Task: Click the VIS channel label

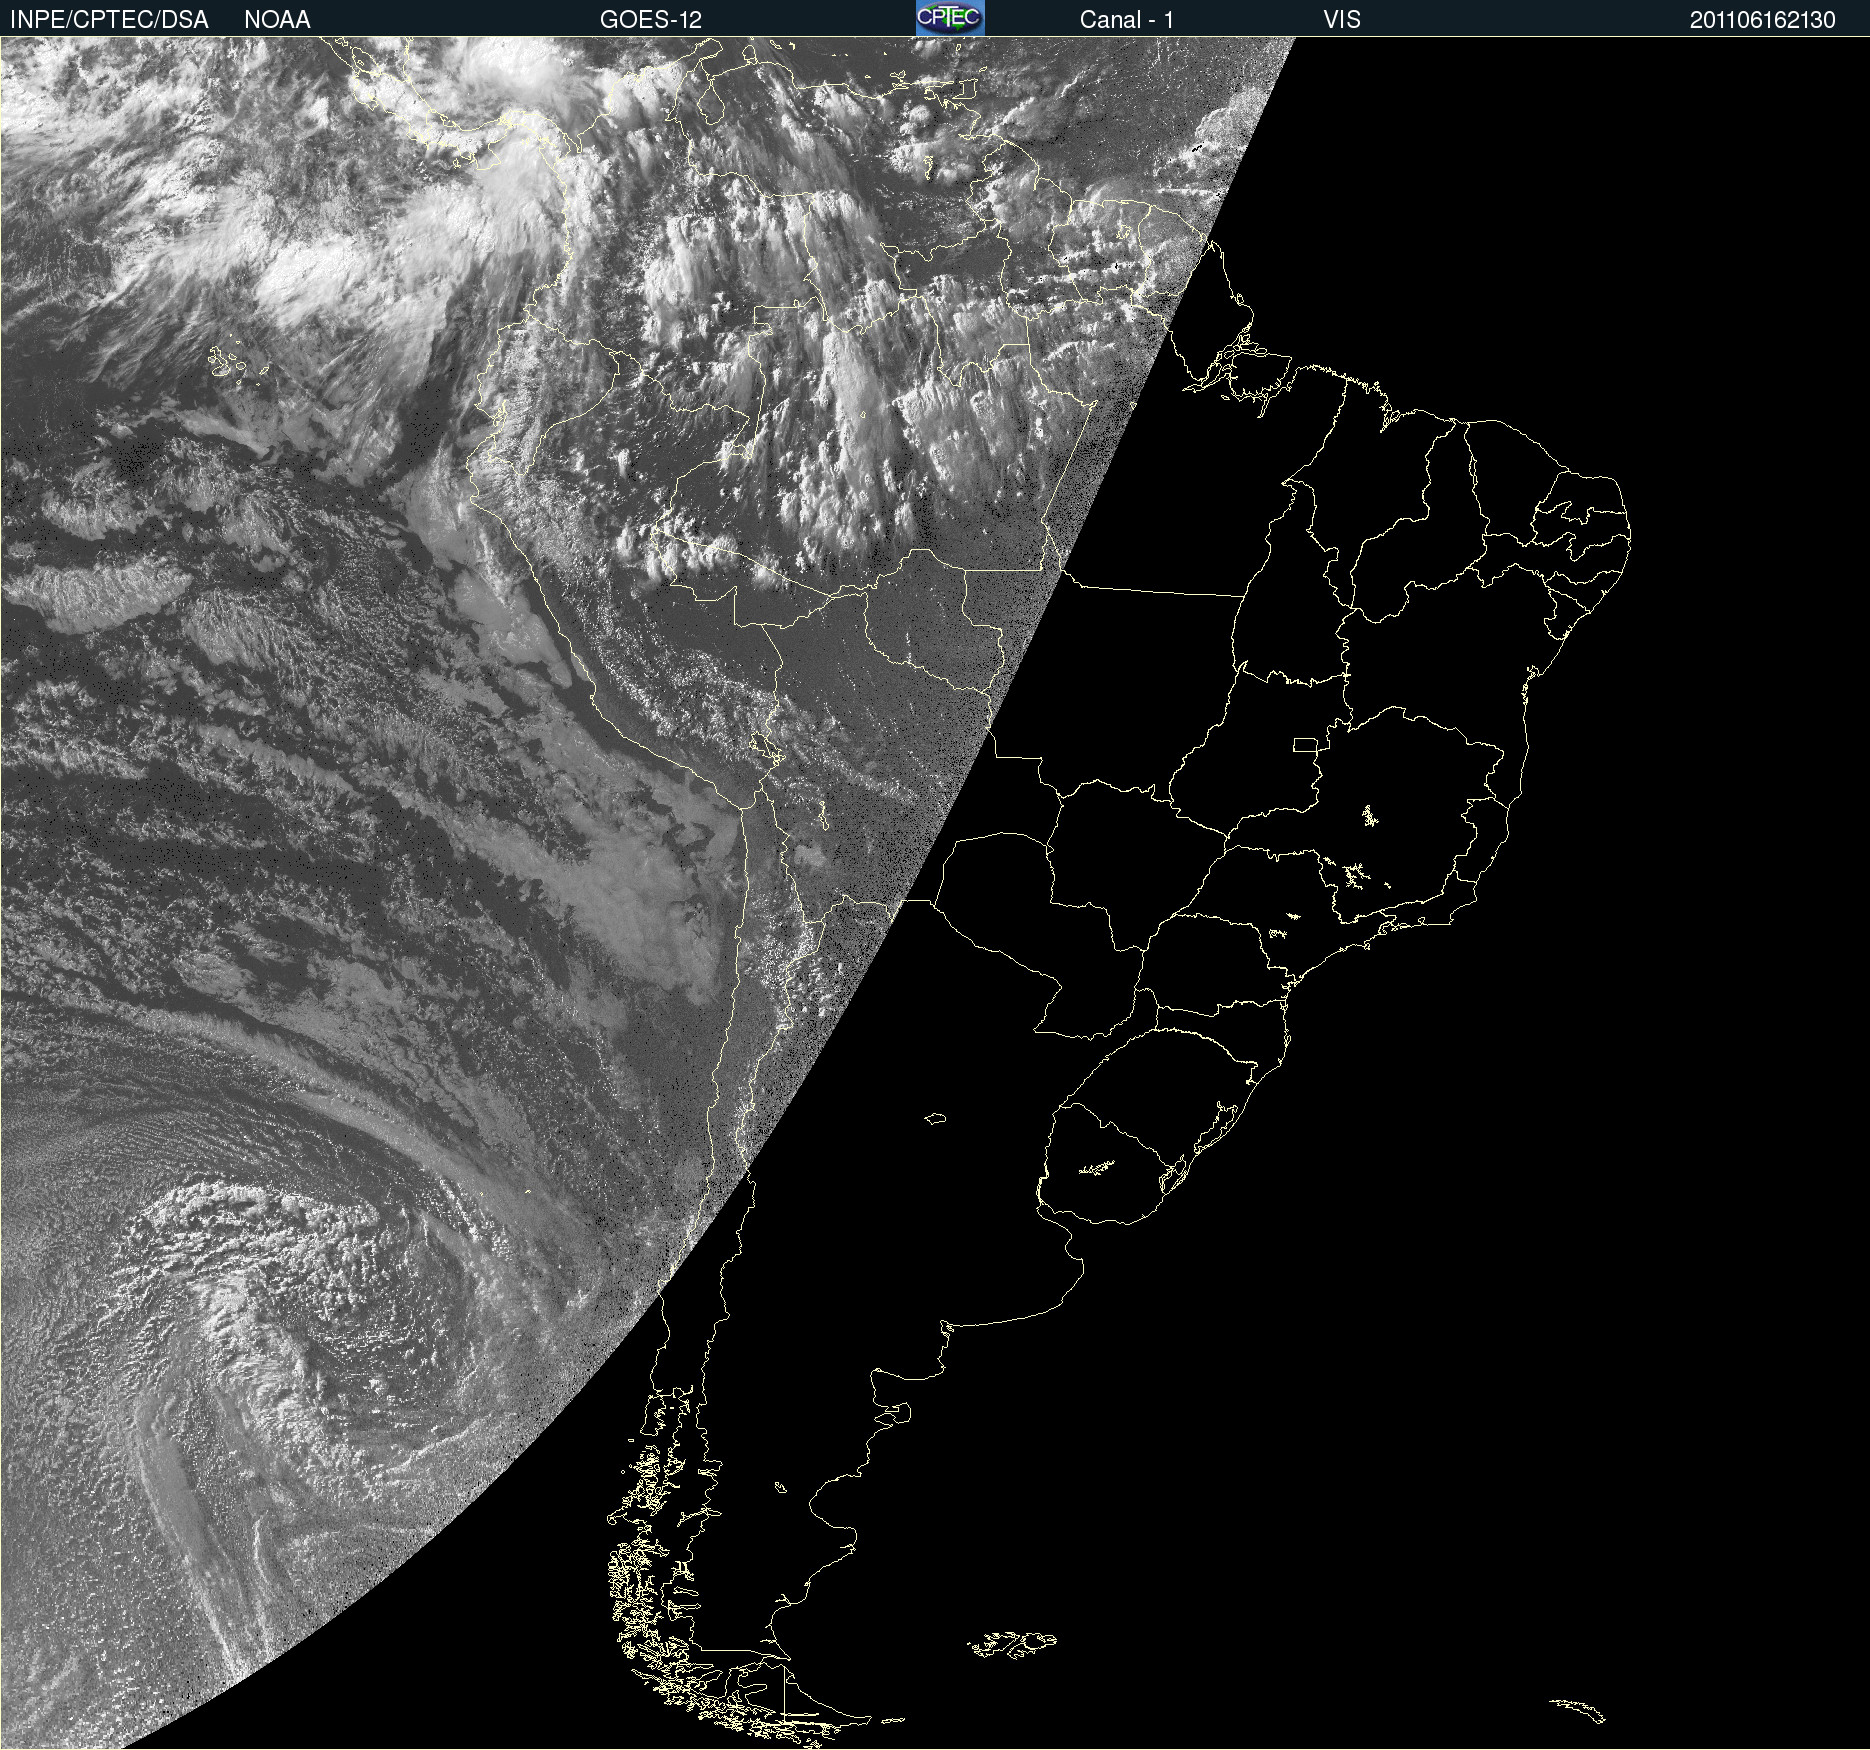Action: point(1342,19)
